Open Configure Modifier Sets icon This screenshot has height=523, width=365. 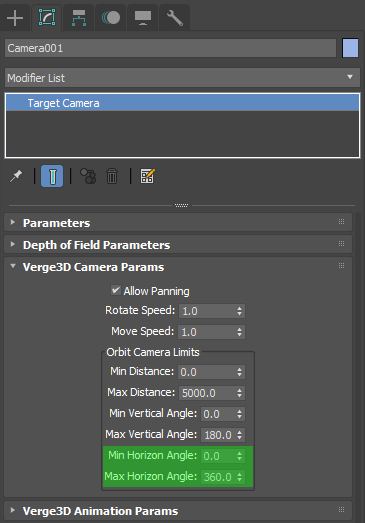(x=147, y=176)
